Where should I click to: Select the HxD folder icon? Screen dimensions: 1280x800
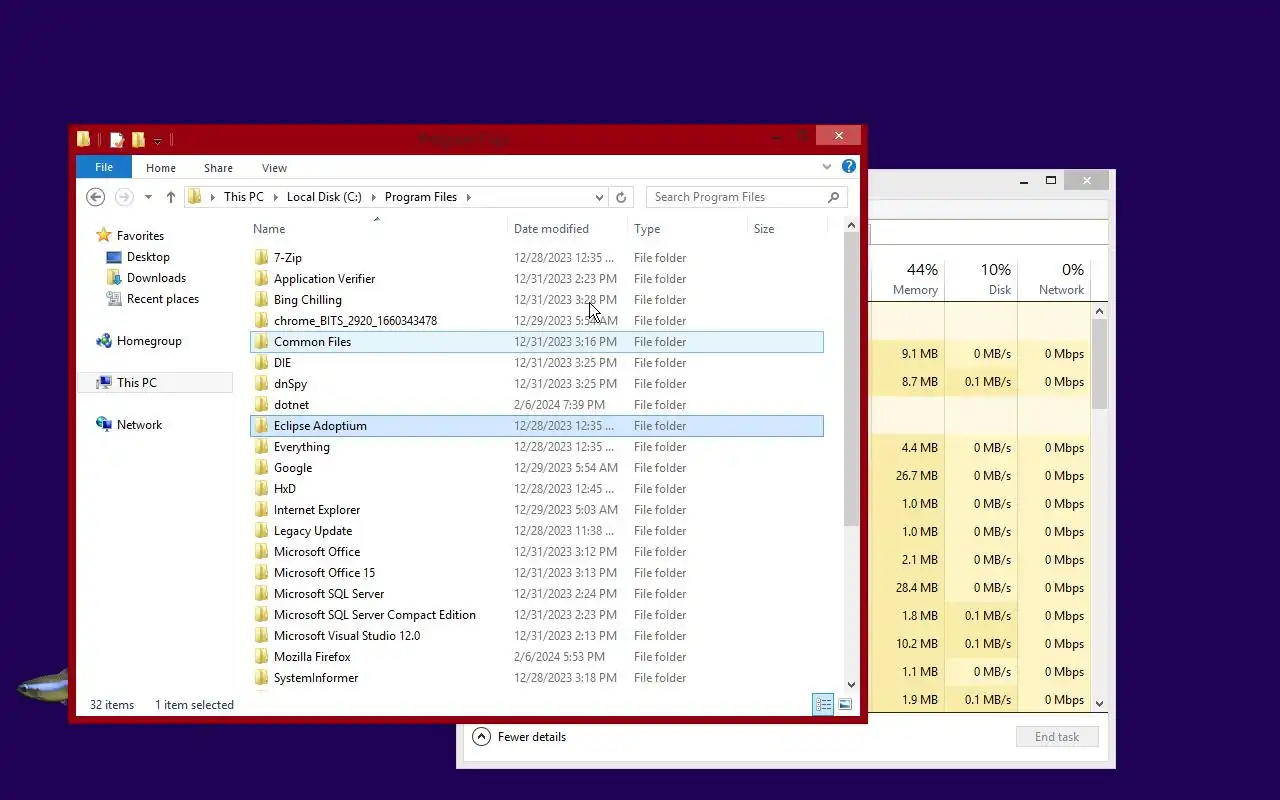[x=261, y=489]
